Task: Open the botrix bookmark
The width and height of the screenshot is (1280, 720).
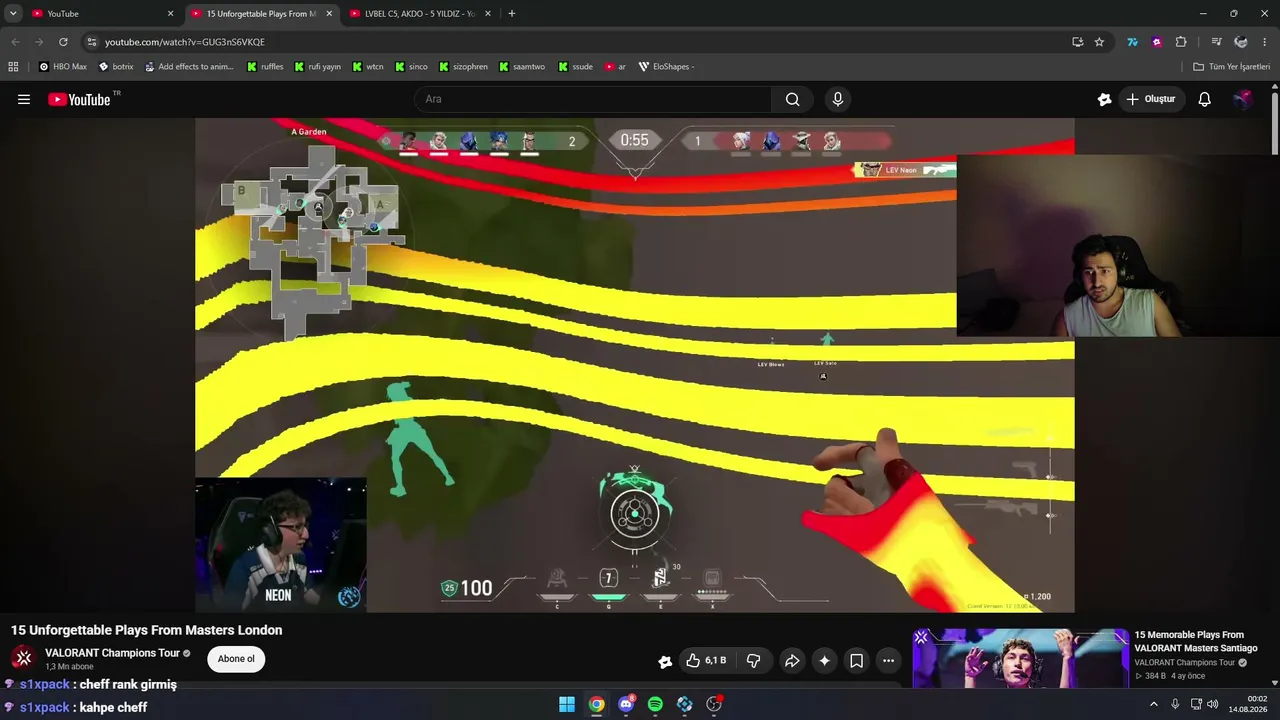Action: pyautogui.click(x=116, y=67)
